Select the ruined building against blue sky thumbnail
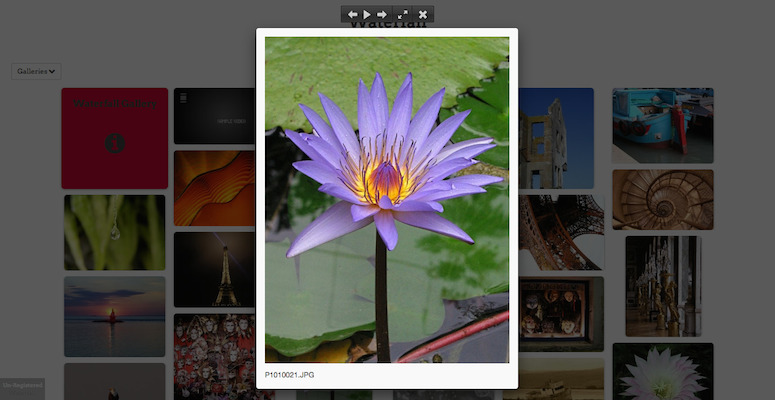This screenshot has width=775, height=400. pos(555,137)
